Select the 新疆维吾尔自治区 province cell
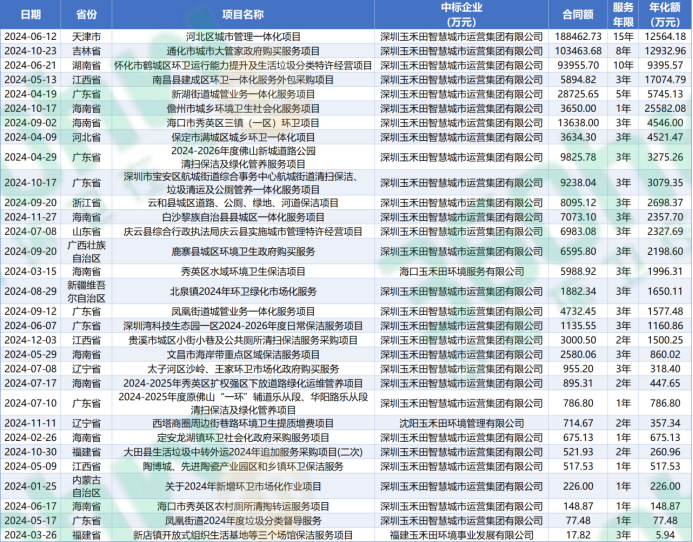This screenshot has width=693, height=542. [x=86, y=291]
